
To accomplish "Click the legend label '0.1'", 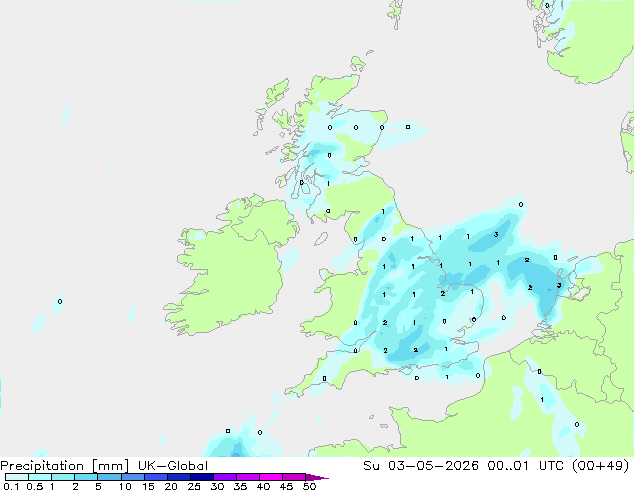I will [11, 486].
